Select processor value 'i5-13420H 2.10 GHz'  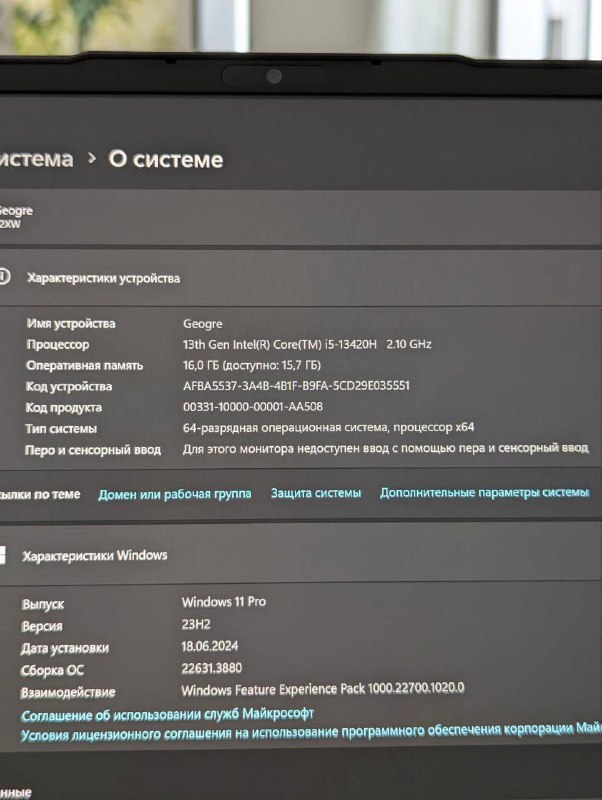[x=378, y=344]
